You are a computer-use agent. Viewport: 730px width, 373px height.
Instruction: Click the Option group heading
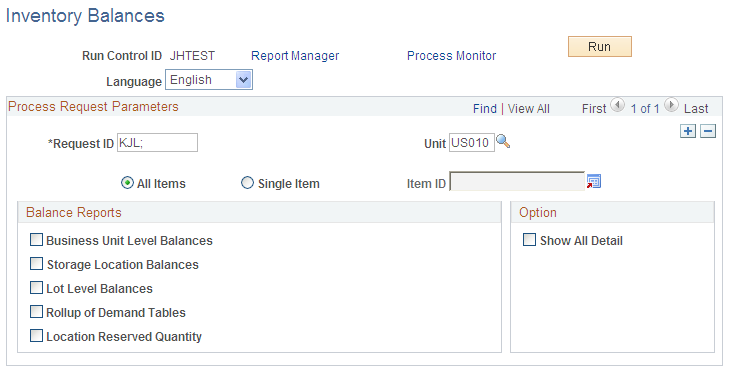point(538,212)
